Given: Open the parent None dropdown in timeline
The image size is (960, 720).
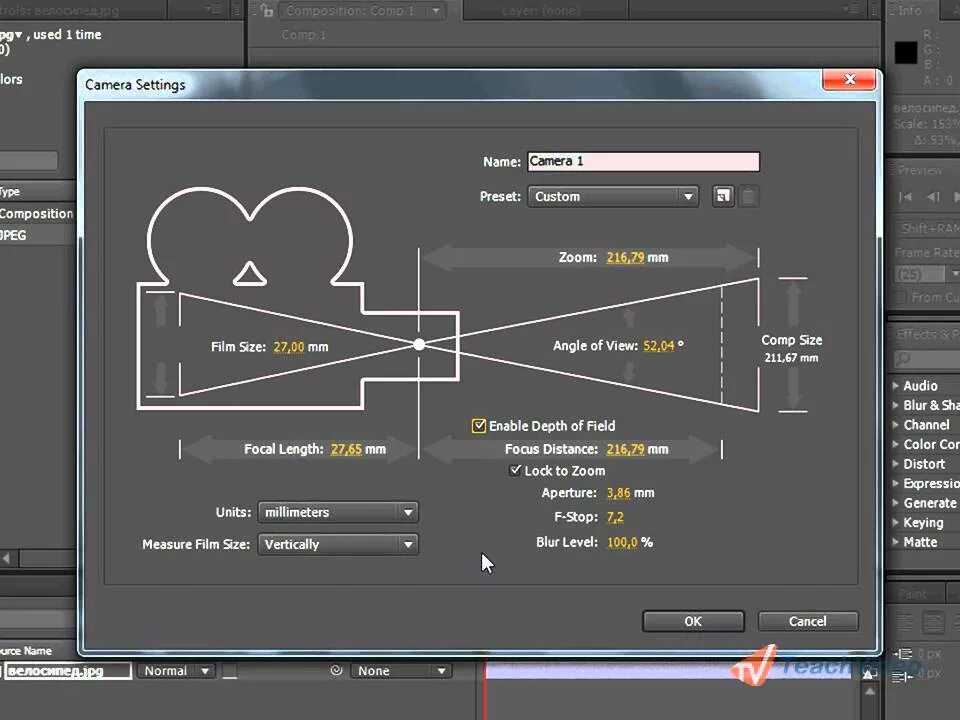Looking at the screenshot, I should tap(401, 671).
